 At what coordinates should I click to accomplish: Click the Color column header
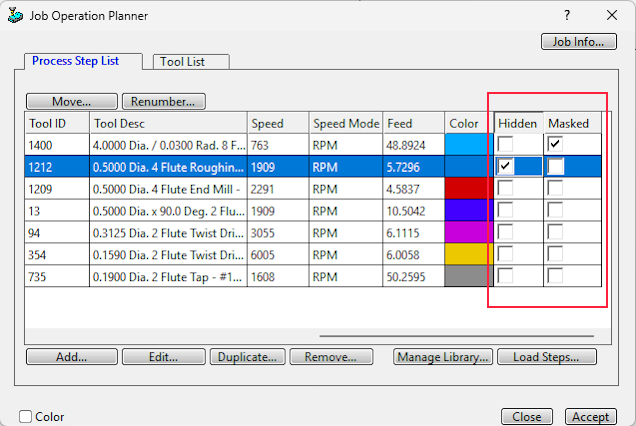coord(469,123)
